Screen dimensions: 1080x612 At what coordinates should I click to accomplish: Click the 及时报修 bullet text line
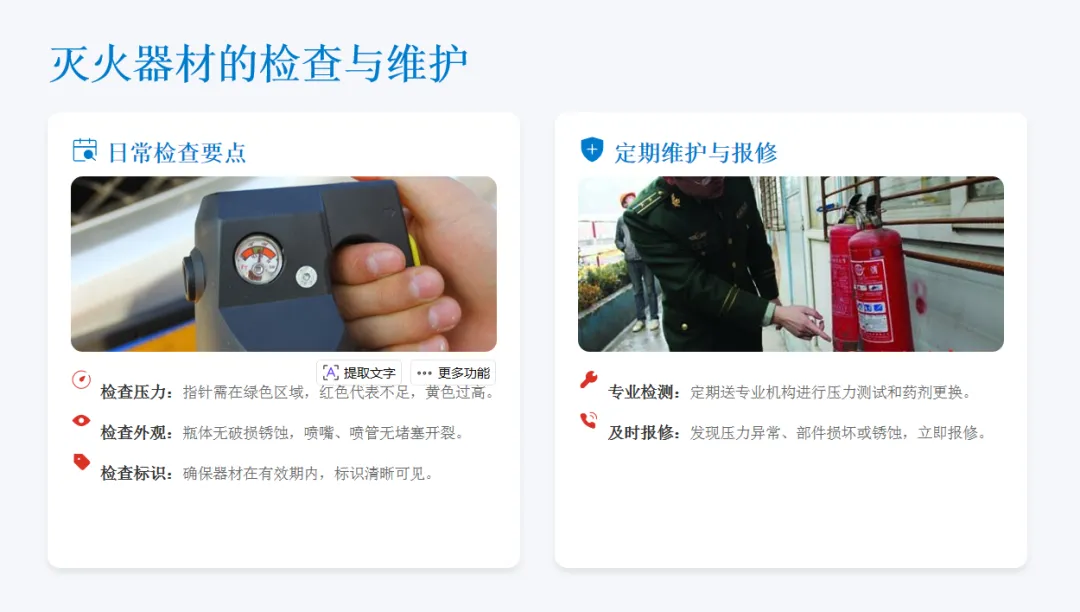pos(798,433)
